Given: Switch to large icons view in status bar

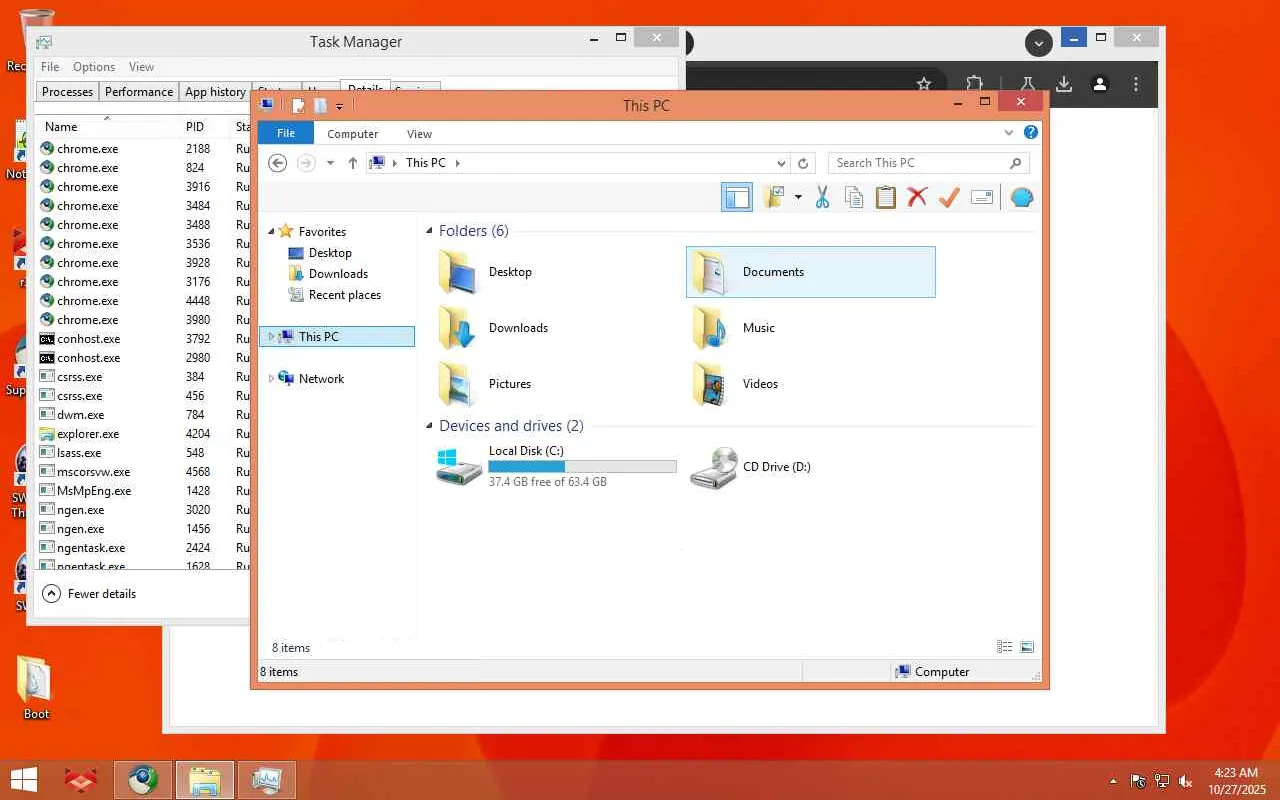Looking at the screenshot, I should 1027,647.
